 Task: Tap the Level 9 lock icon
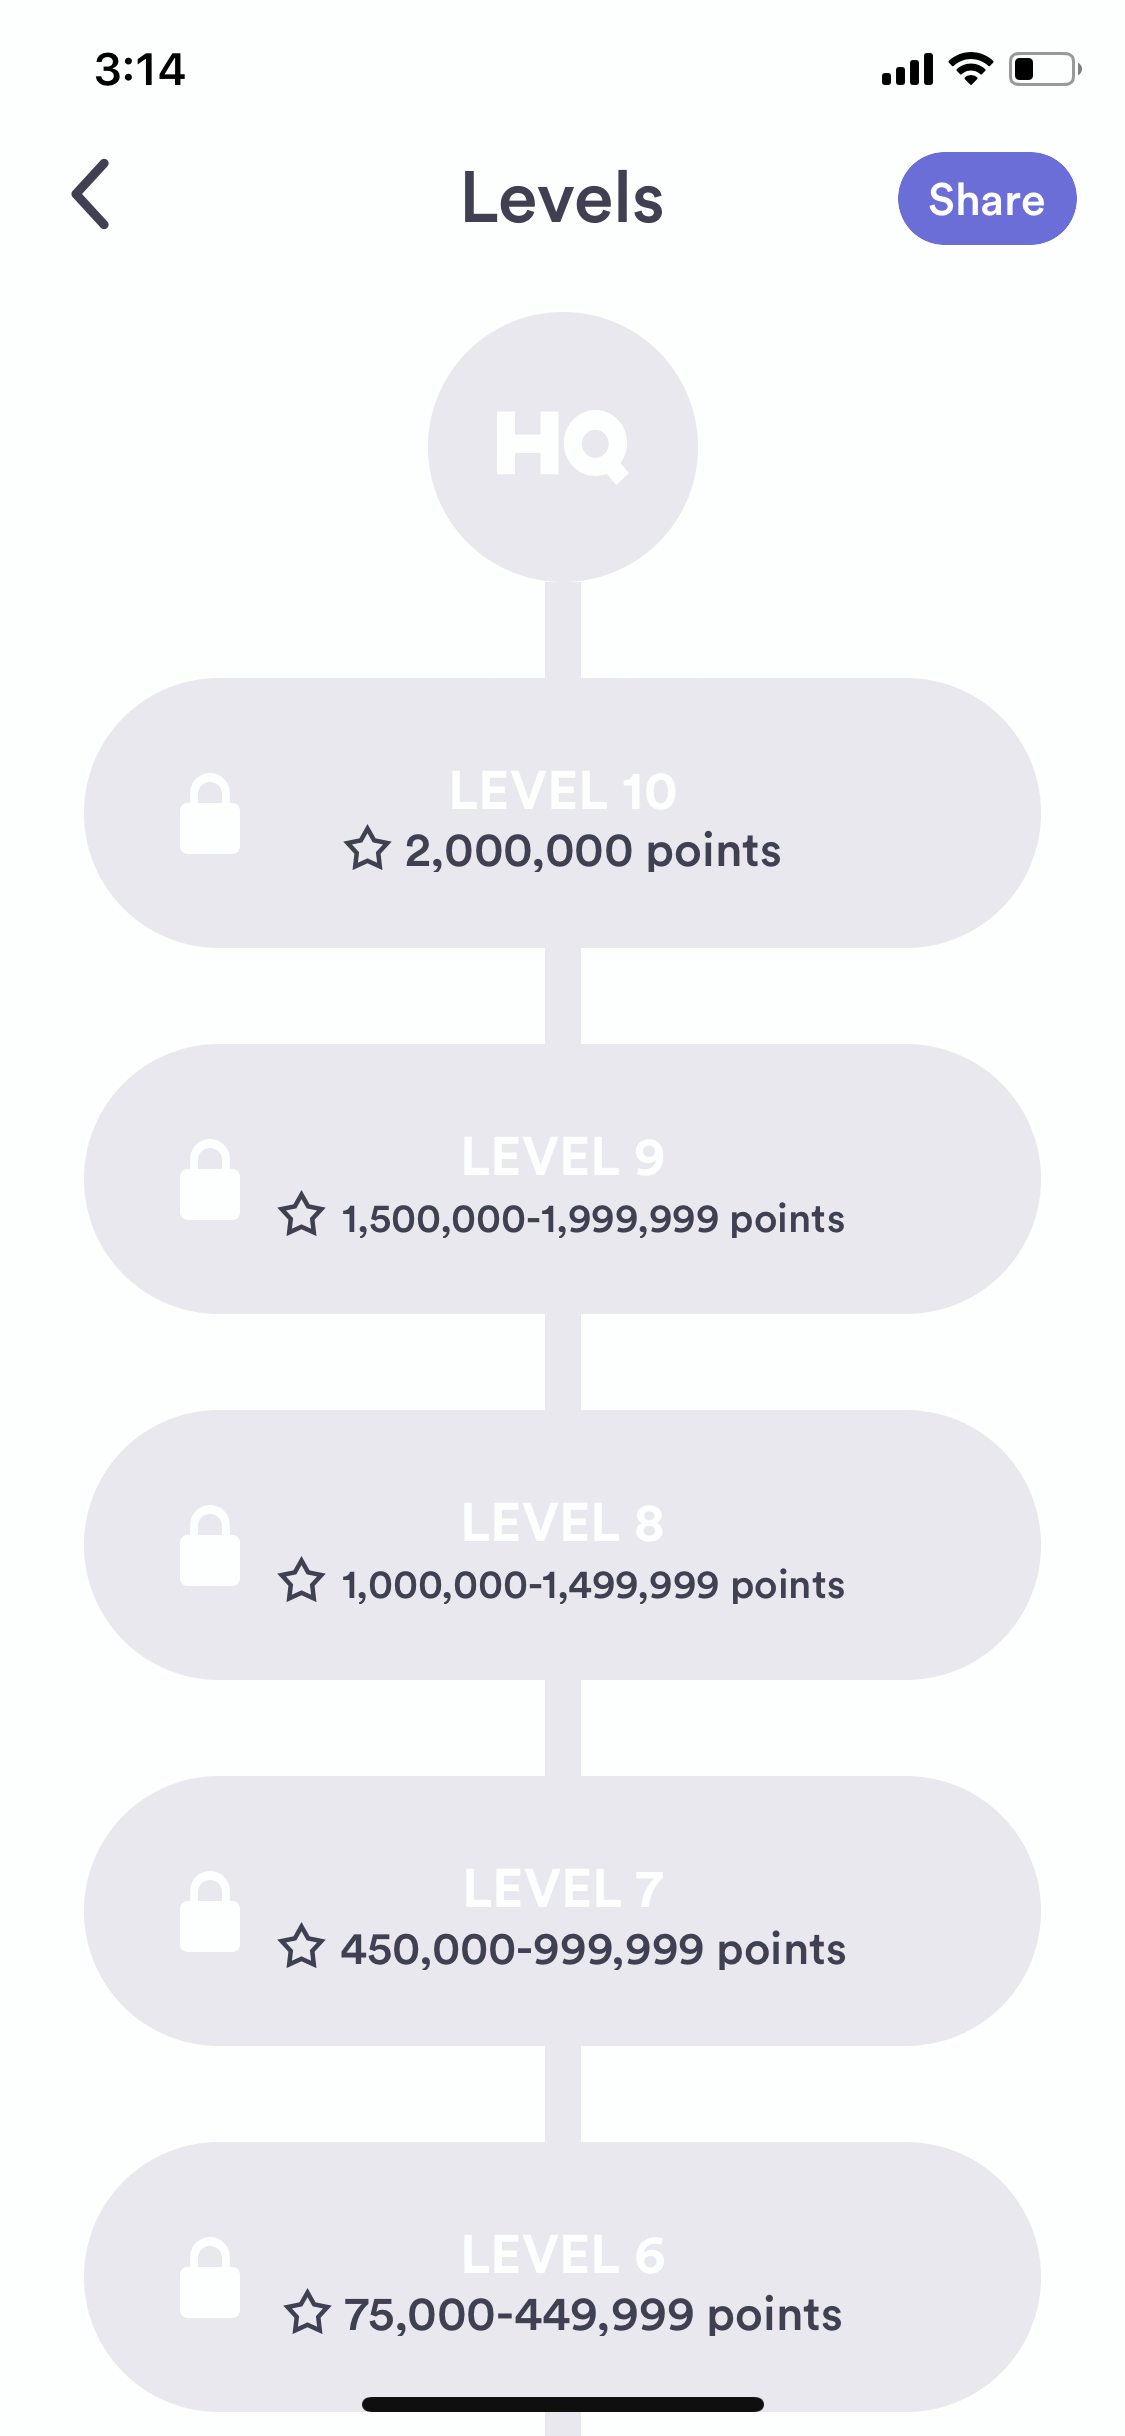tap(210, 1179)
